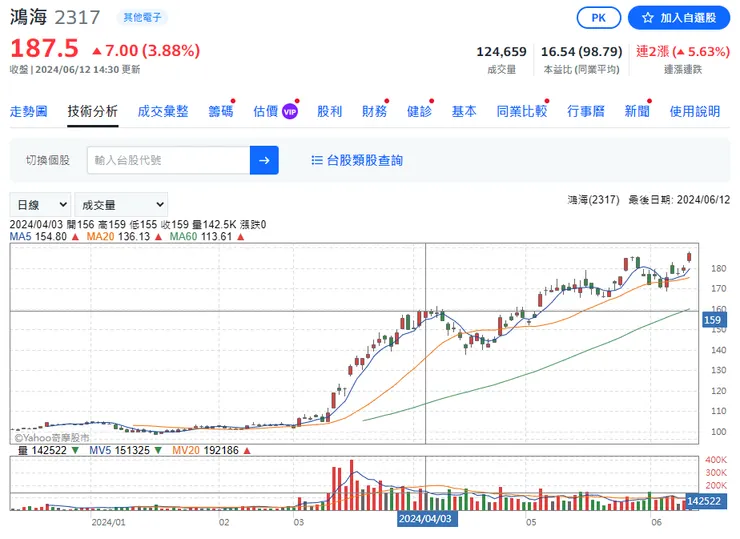Viewport: 740px width, 539px height.
Task: Click the 加入自選股 button
Action: pyautogui.click(x=679, y=18)
